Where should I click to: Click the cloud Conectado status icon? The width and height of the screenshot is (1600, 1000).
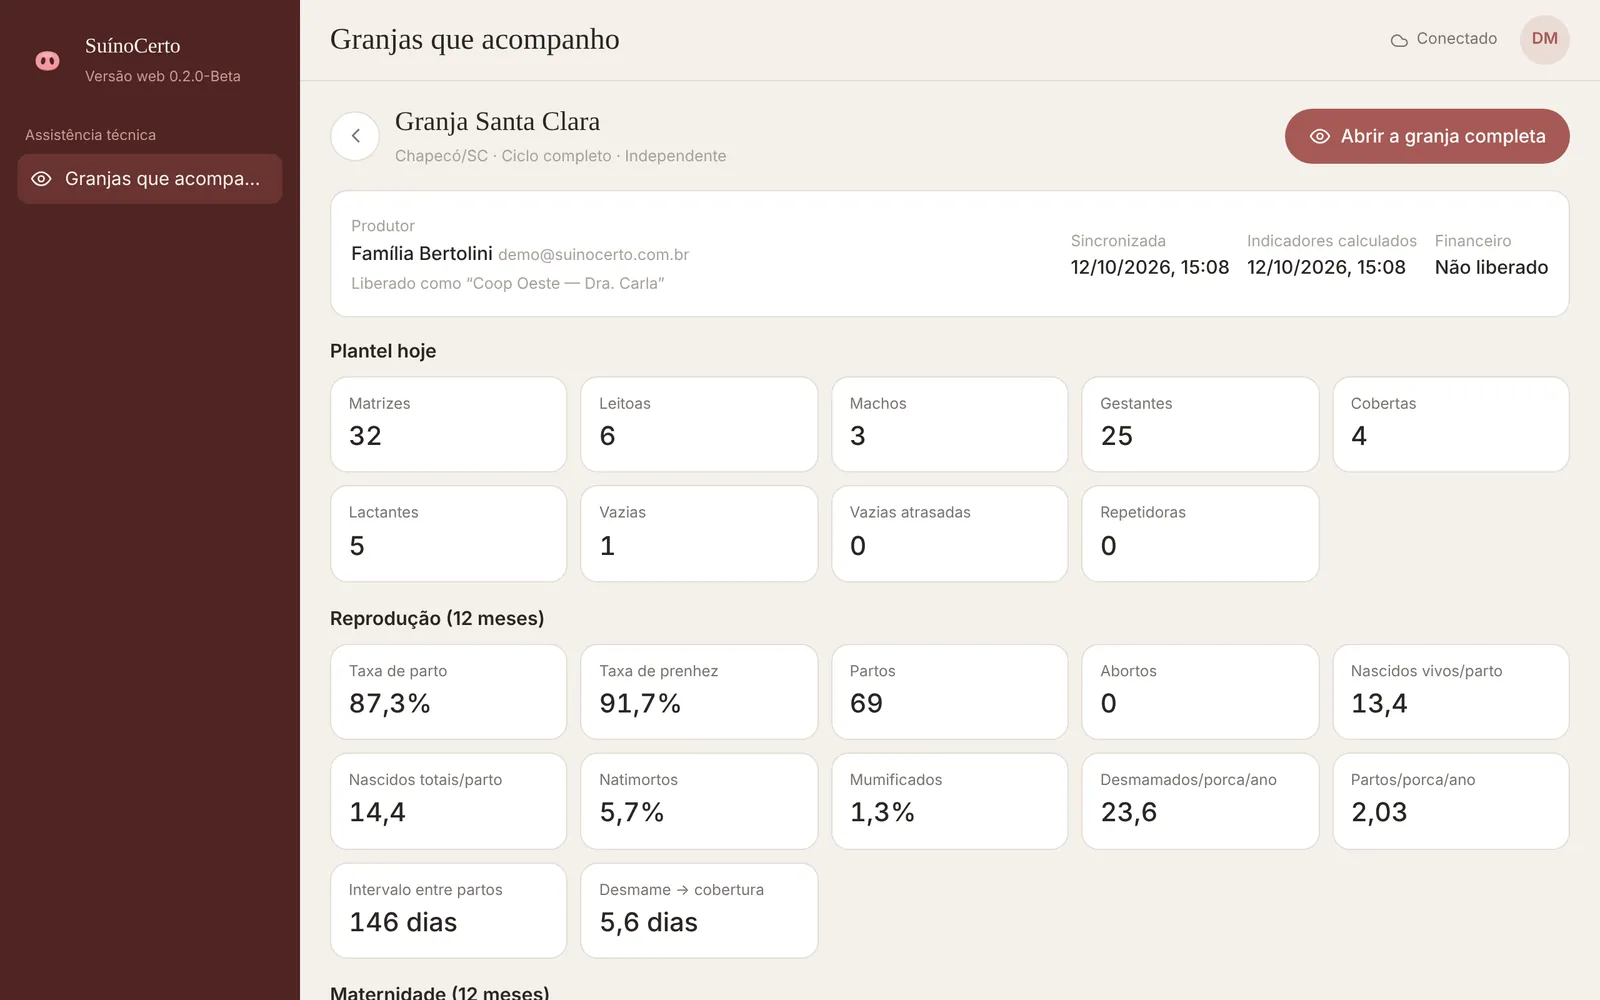(1399, 40)
